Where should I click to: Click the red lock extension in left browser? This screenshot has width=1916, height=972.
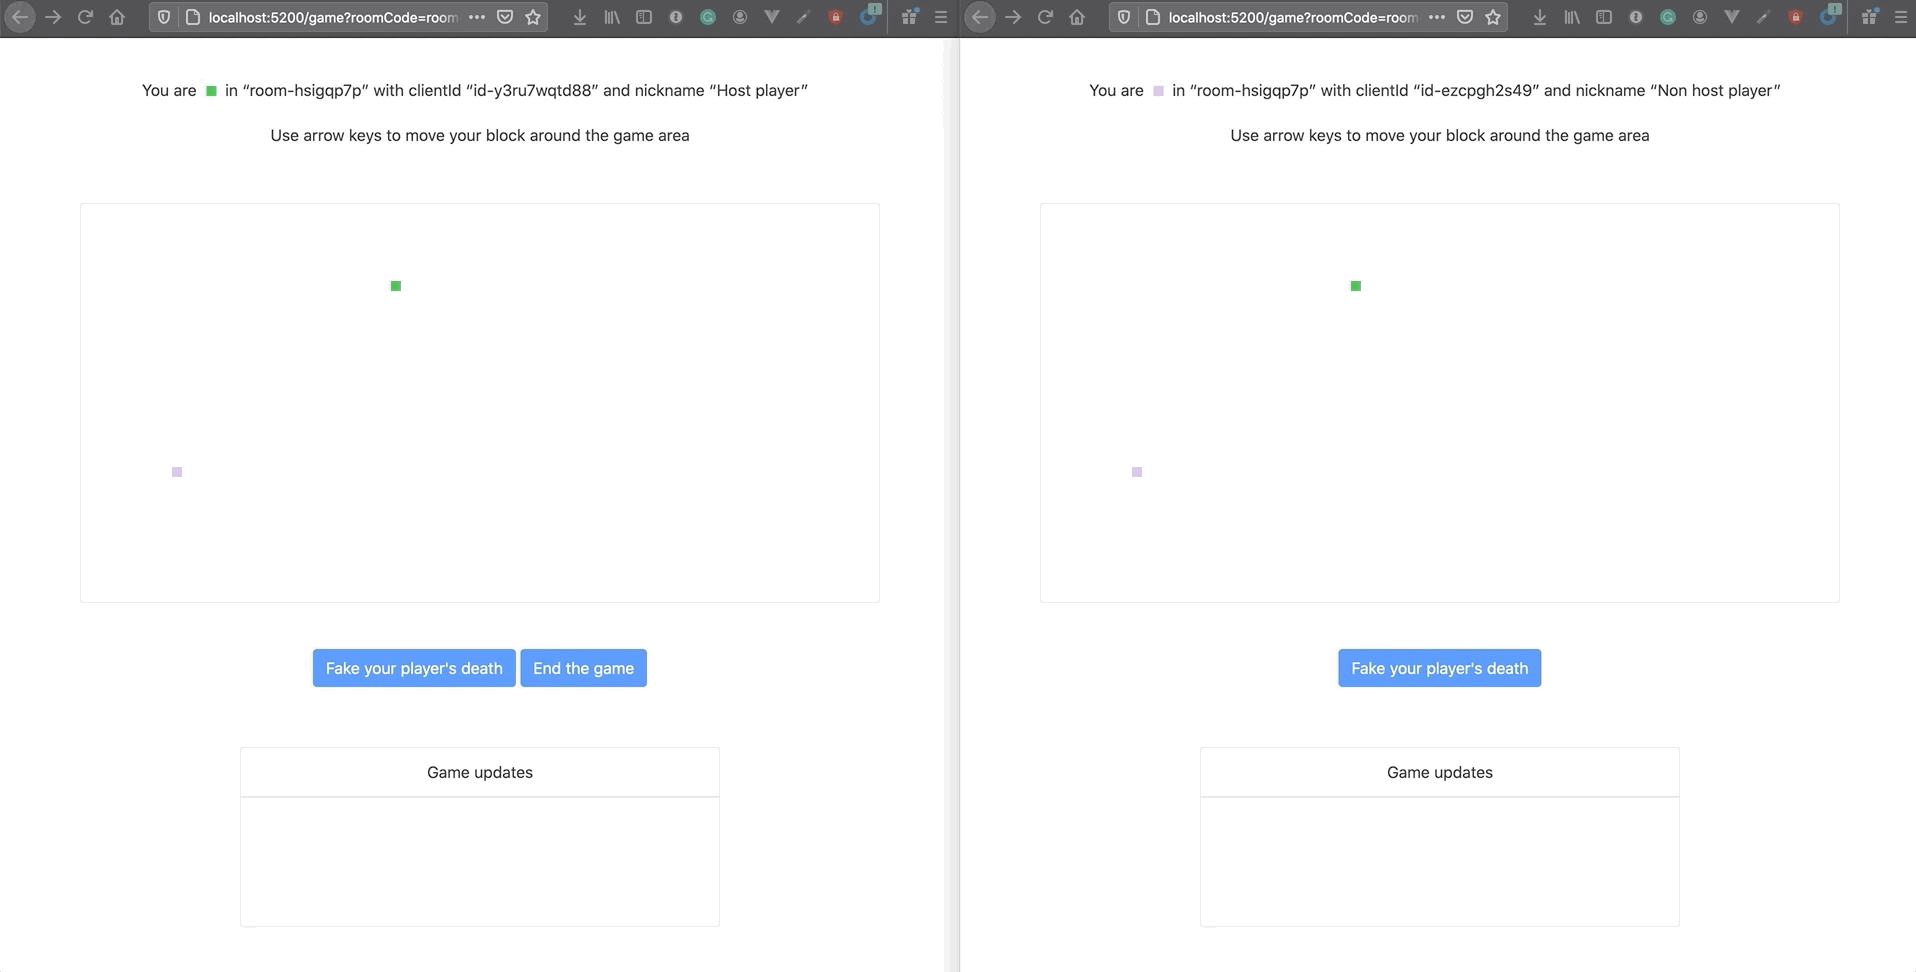coord(835,17)
